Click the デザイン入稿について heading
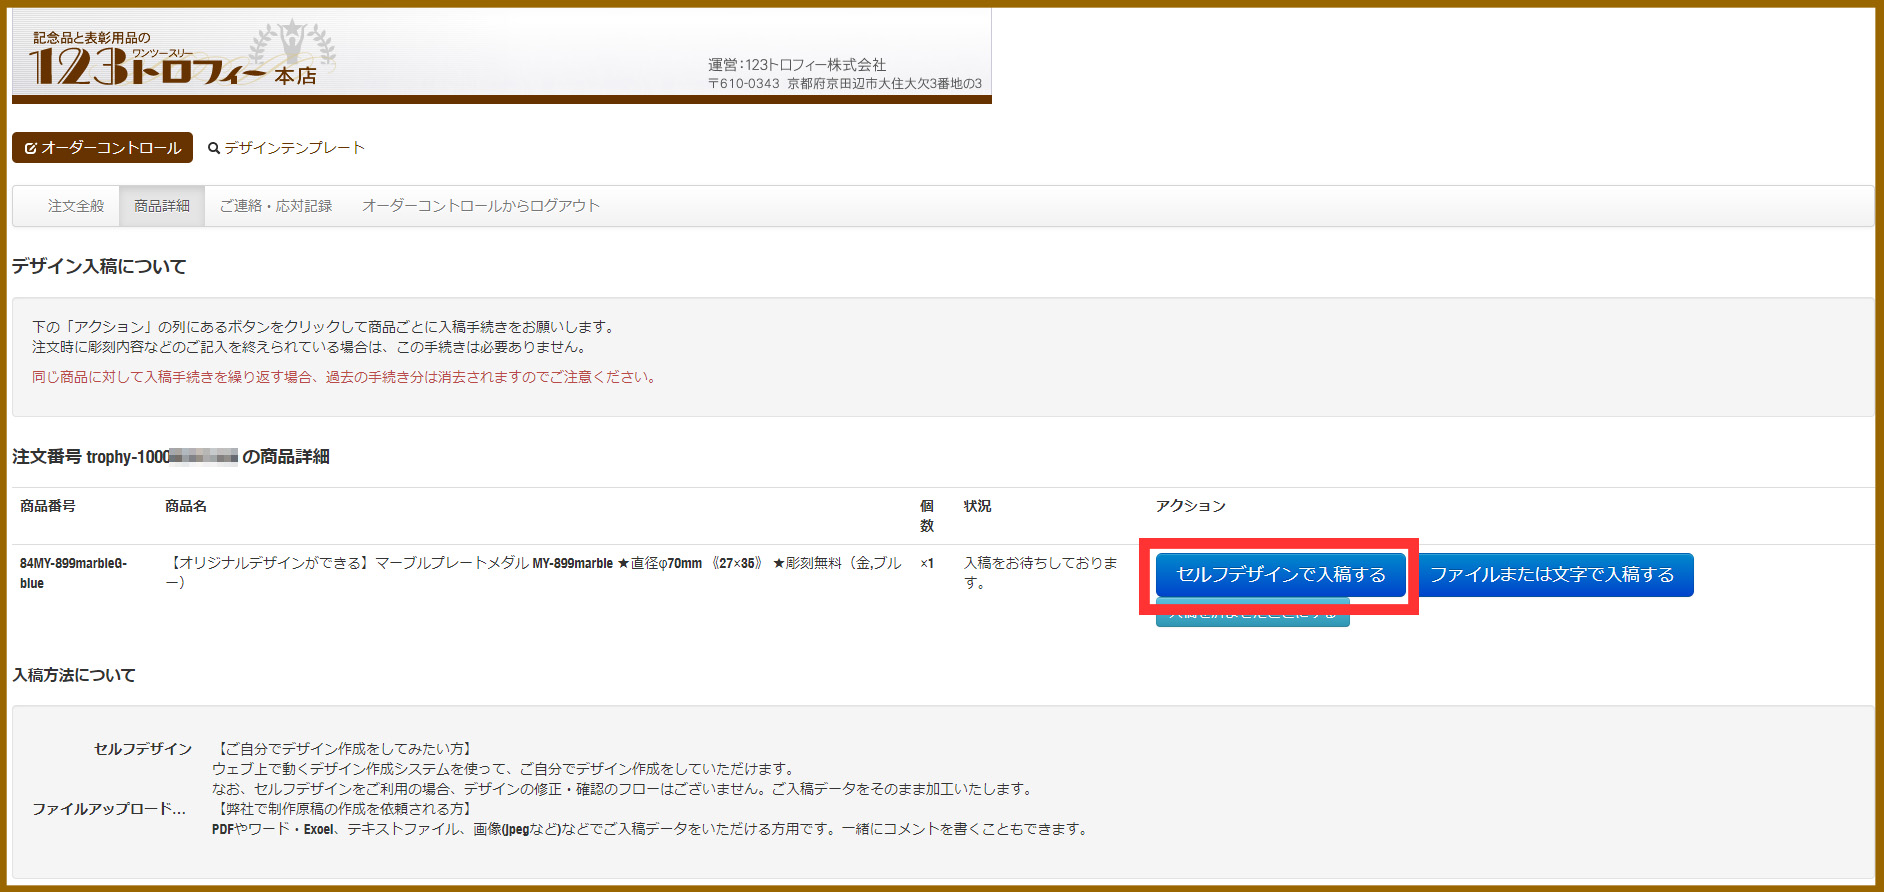This screenshot has height=892, width=1884. coord(99,266)
